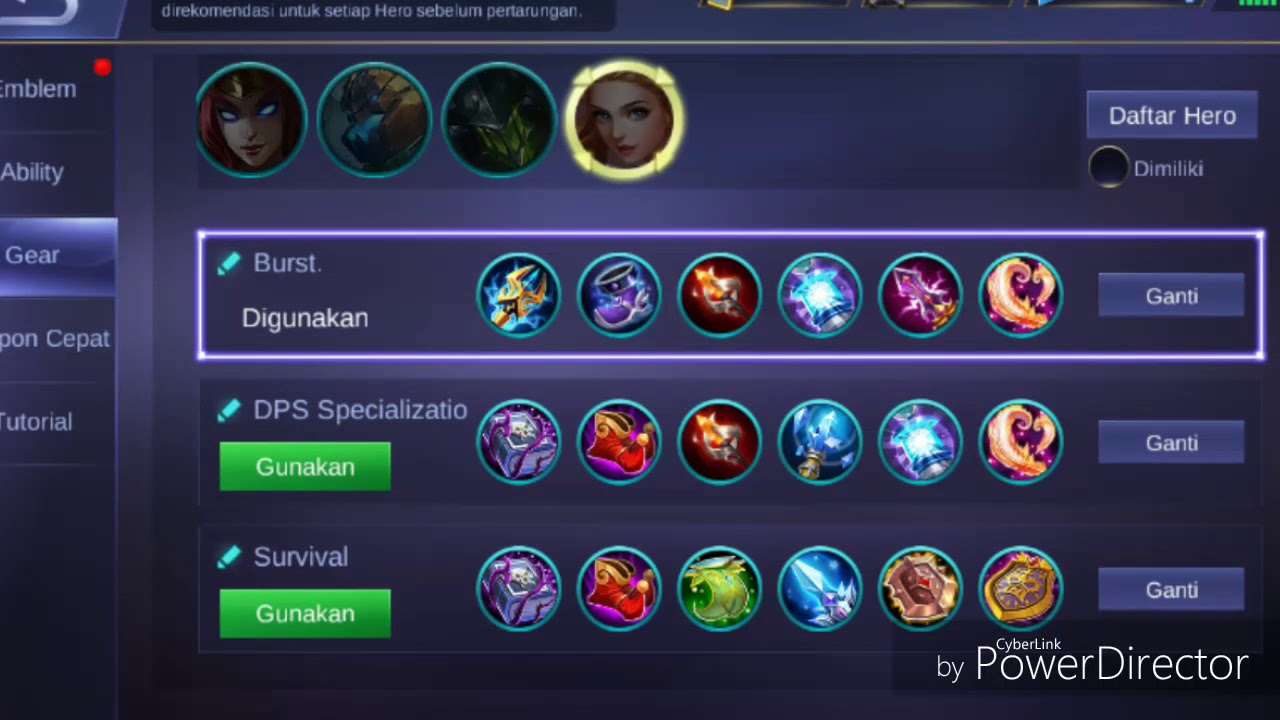Use the DPS Specialization build
1280x720 pixels.
[x=305, y=467]
